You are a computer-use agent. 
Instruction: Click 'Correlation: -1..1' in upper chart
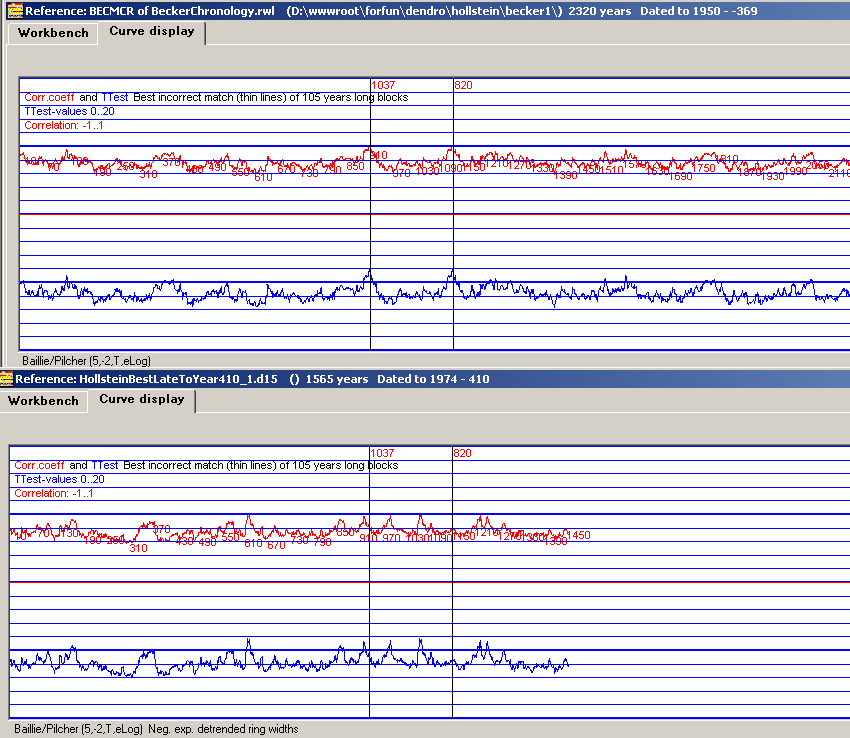63,125
